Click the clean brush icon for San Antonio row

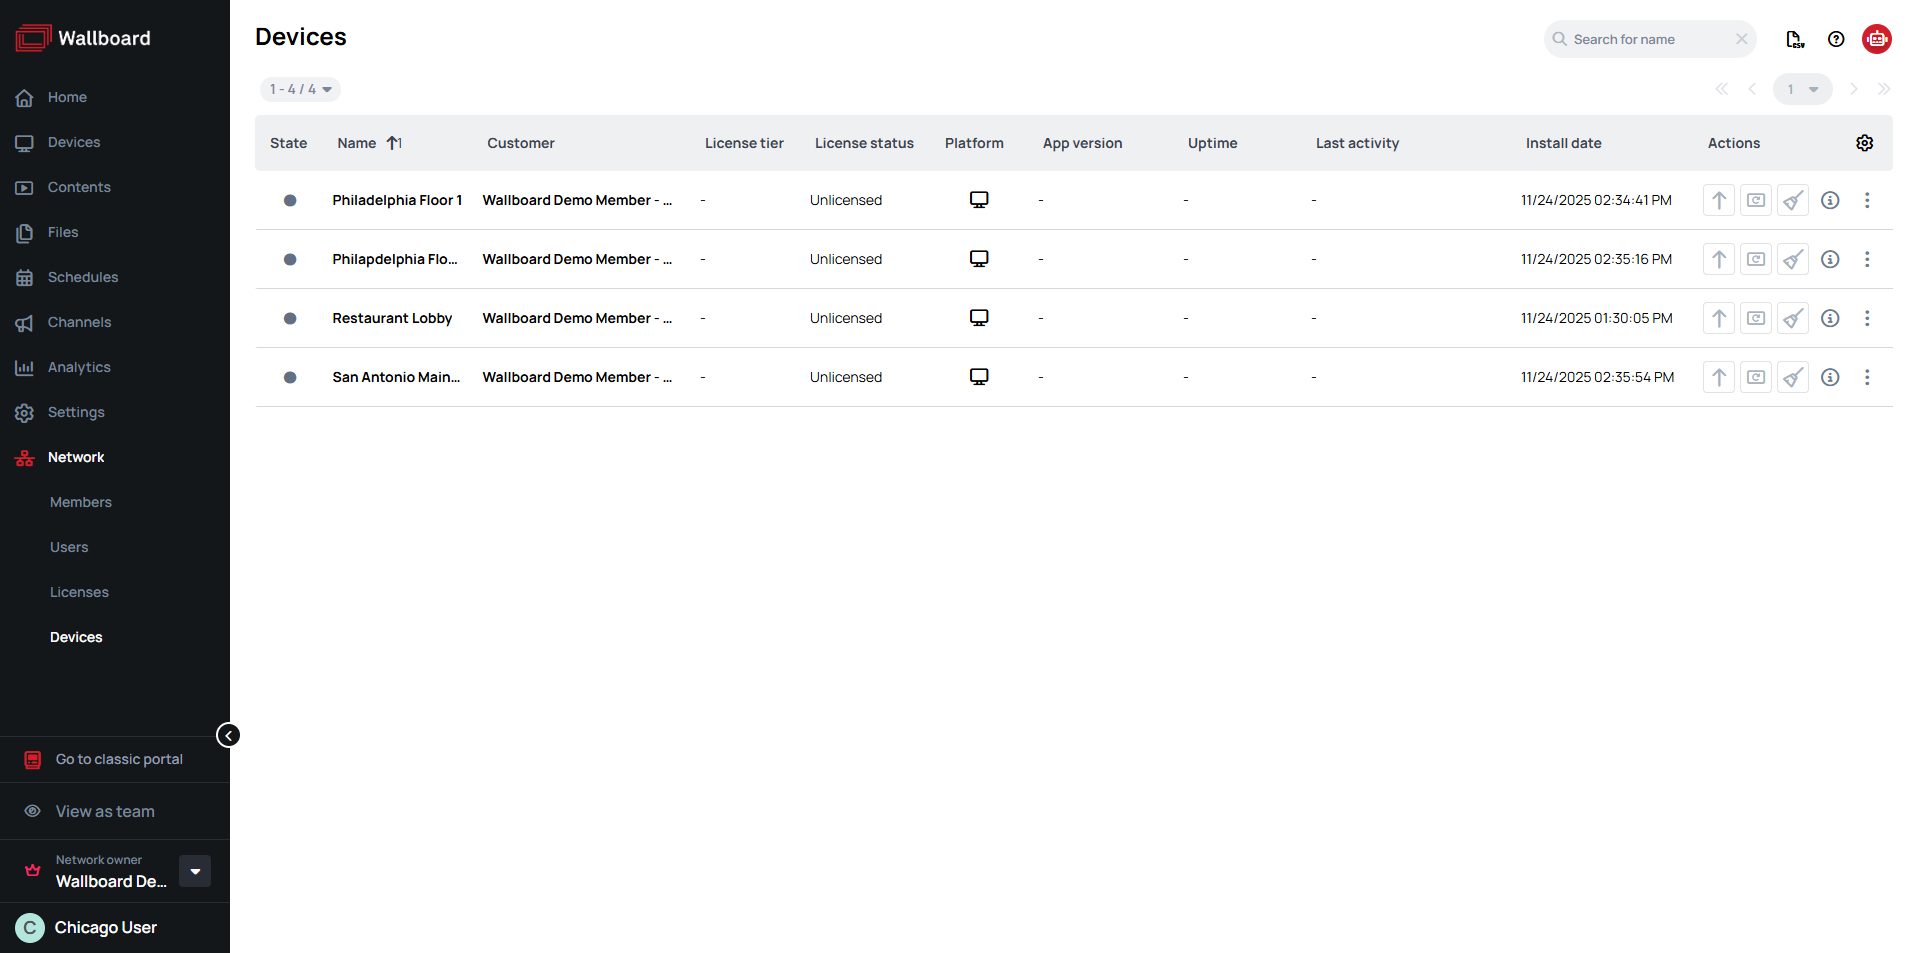(x=1792, y=377)
